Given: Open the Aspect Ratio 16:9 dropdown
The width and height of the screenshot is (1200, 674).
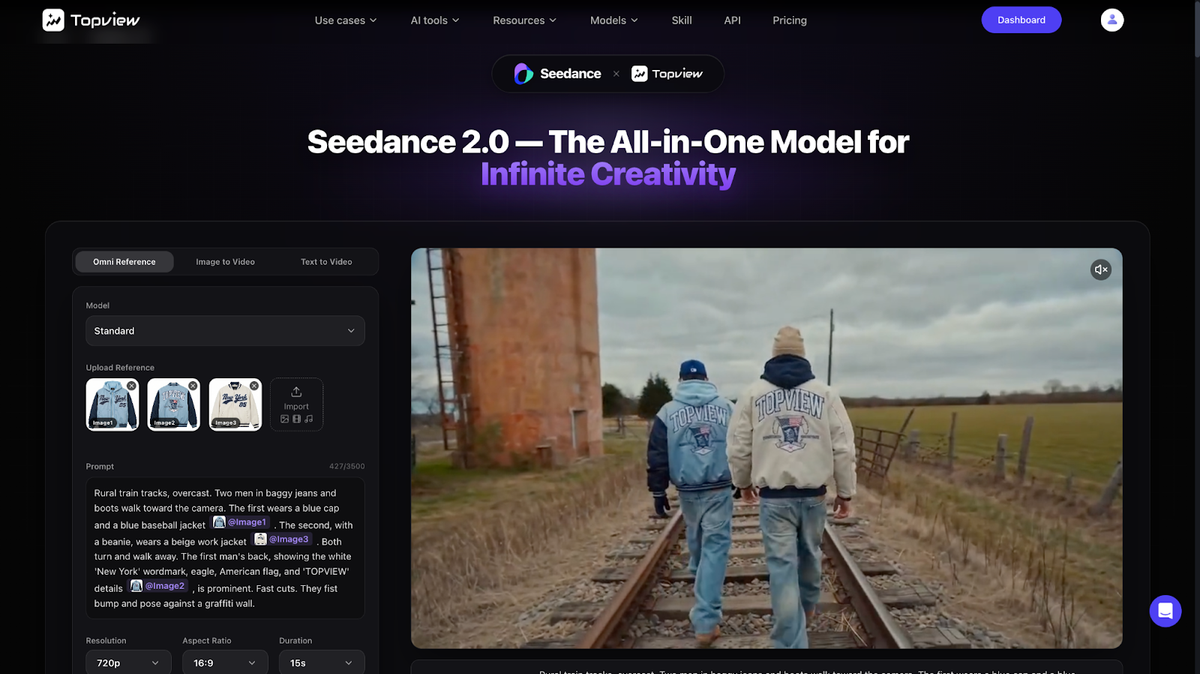Looking at the screenshot, I should pyautogui.click(x=224, y=662).
